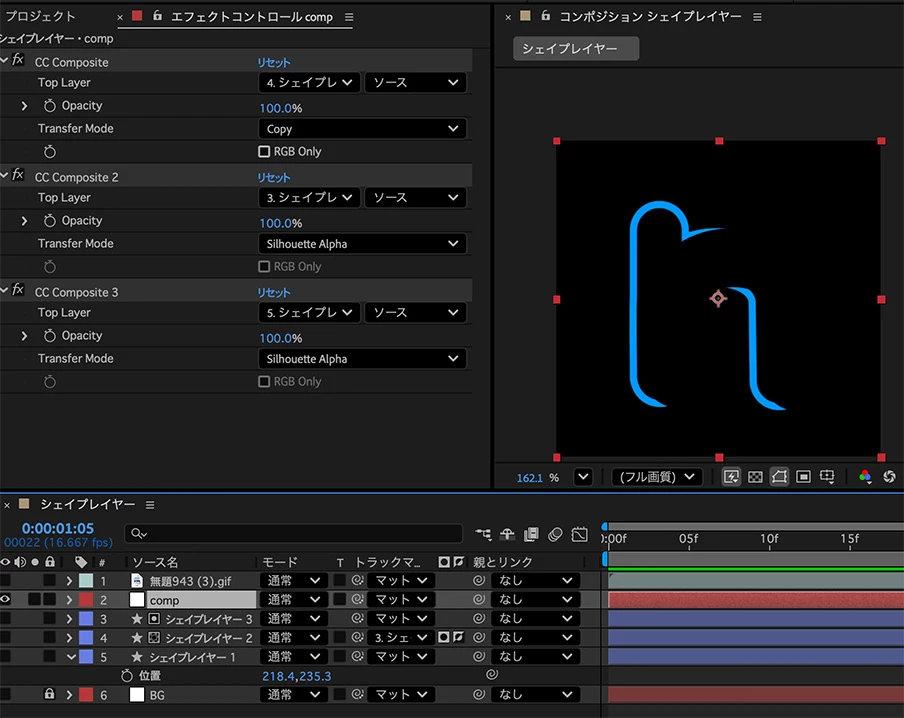Click current timecode 0:00:01:05

(58, 528)
